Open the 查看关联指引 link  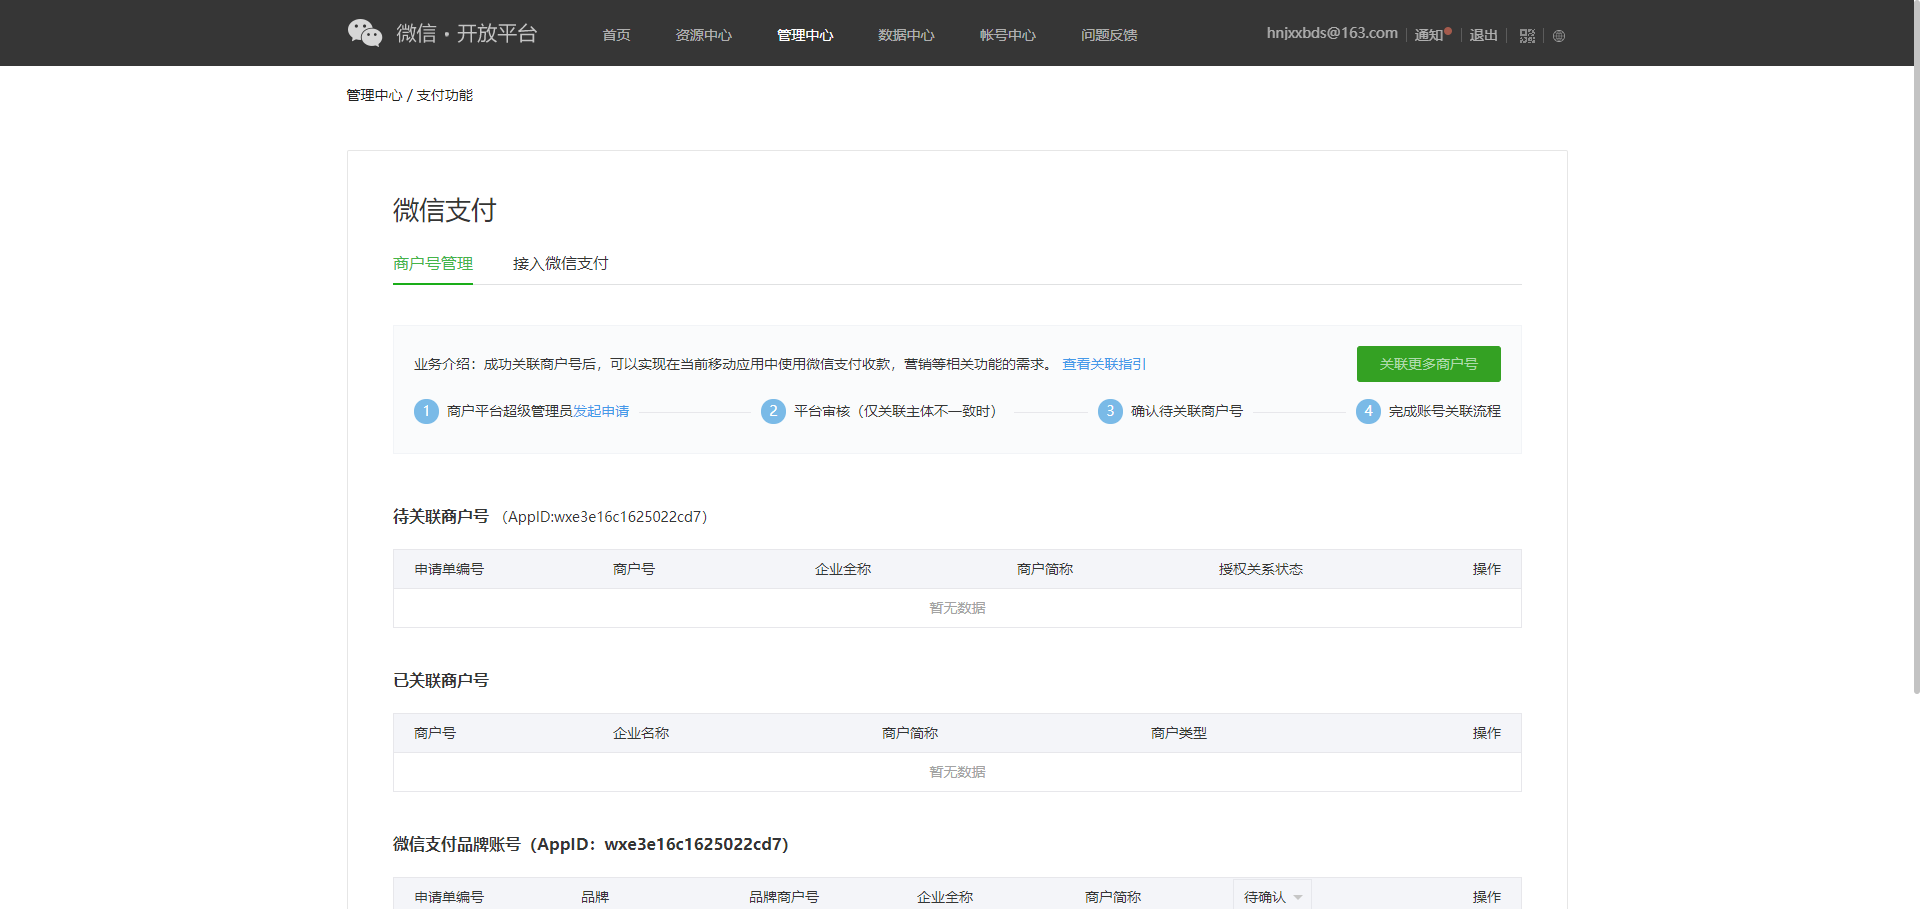point(1104,364)
